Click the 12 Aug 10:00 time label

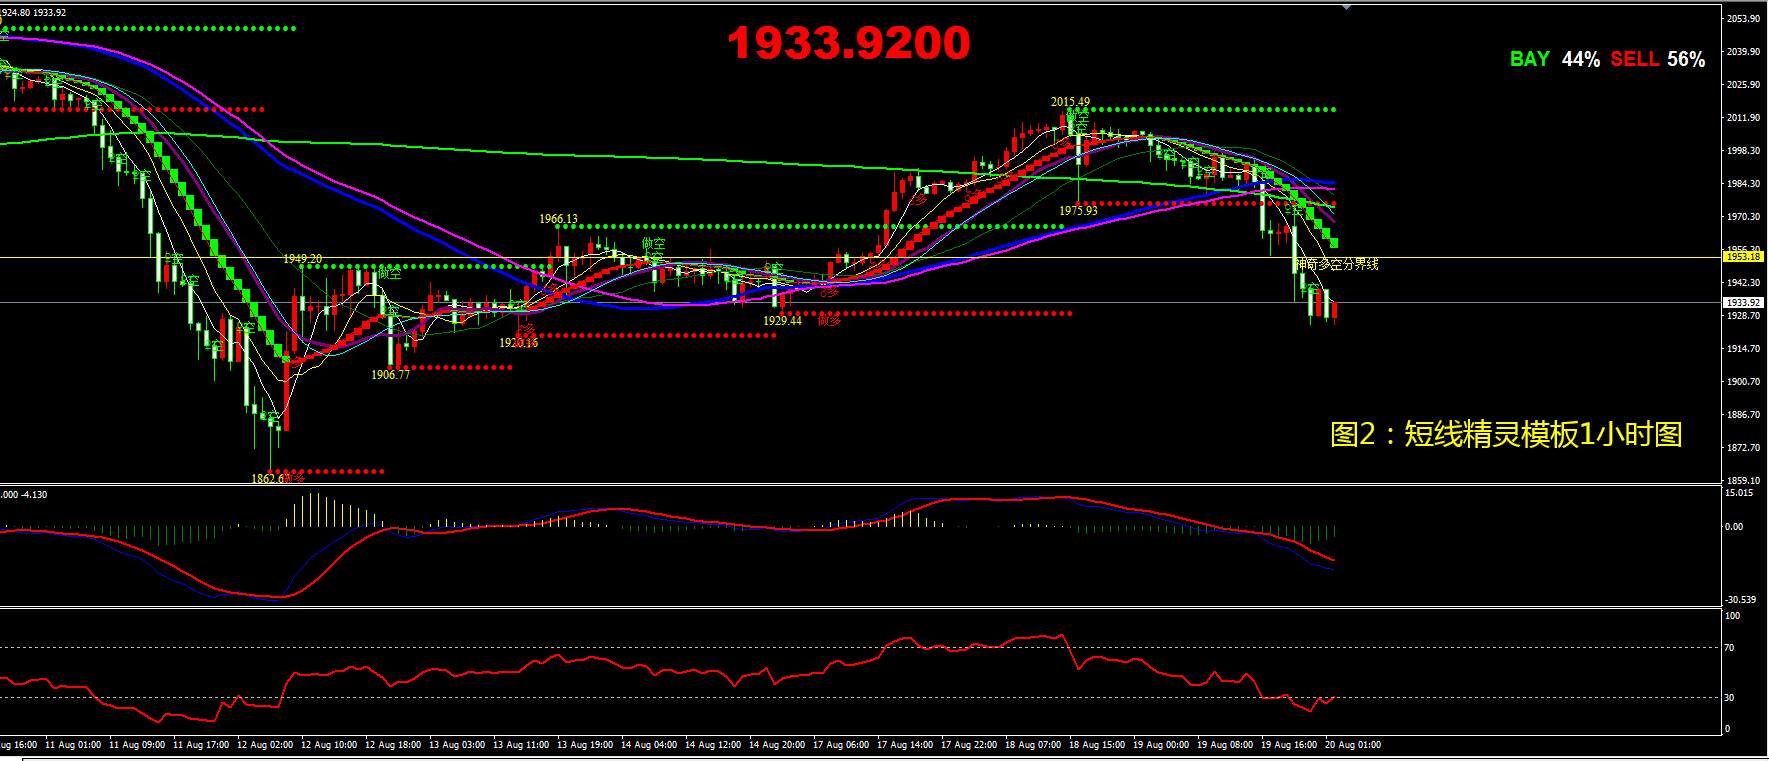pos(329,745)
